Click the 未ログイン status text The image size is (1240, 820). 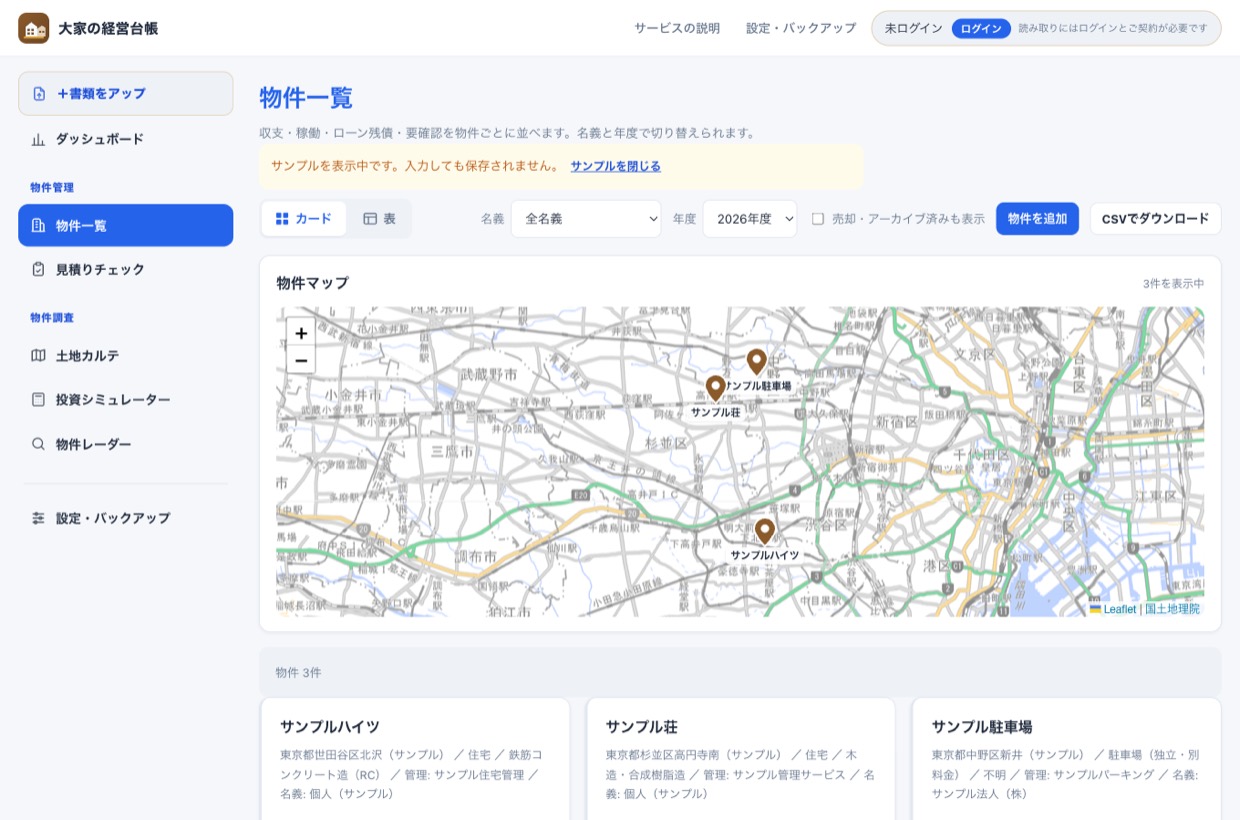914,28
